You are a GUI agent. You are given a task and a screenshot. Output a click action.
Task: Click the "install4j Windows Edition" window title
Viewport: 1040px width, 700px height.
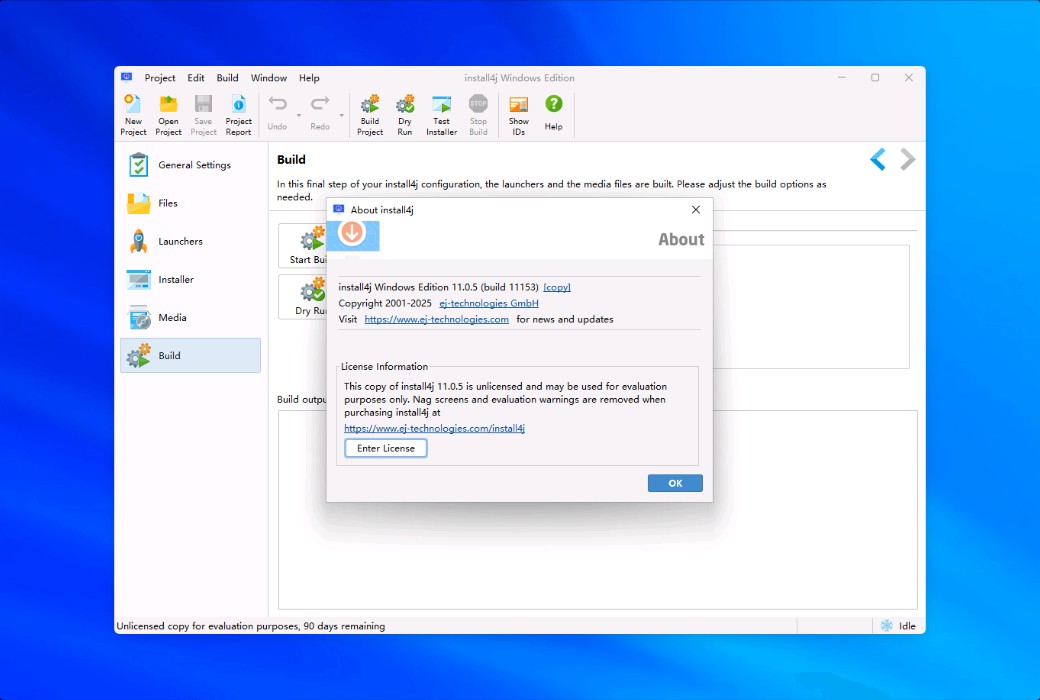(519, 78)
